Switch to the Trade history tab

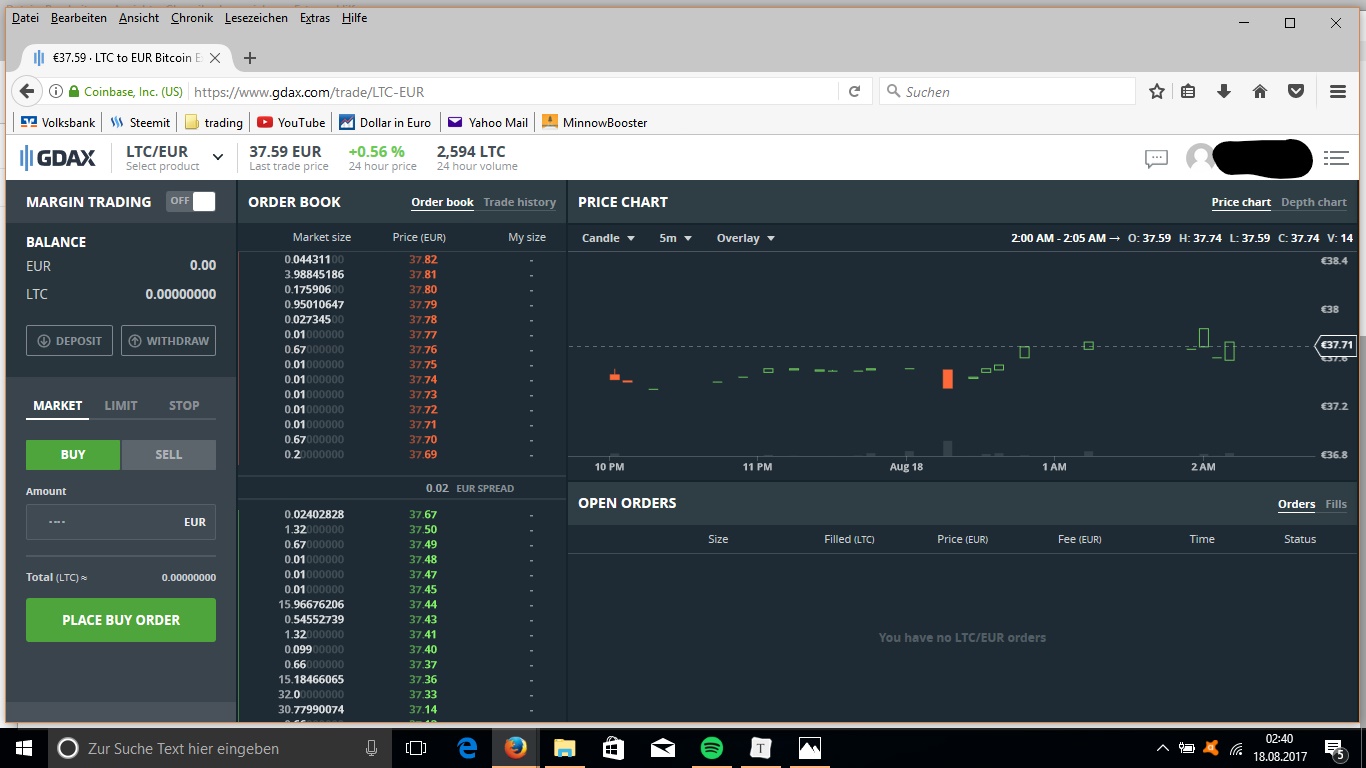click(x=519, y=202)
